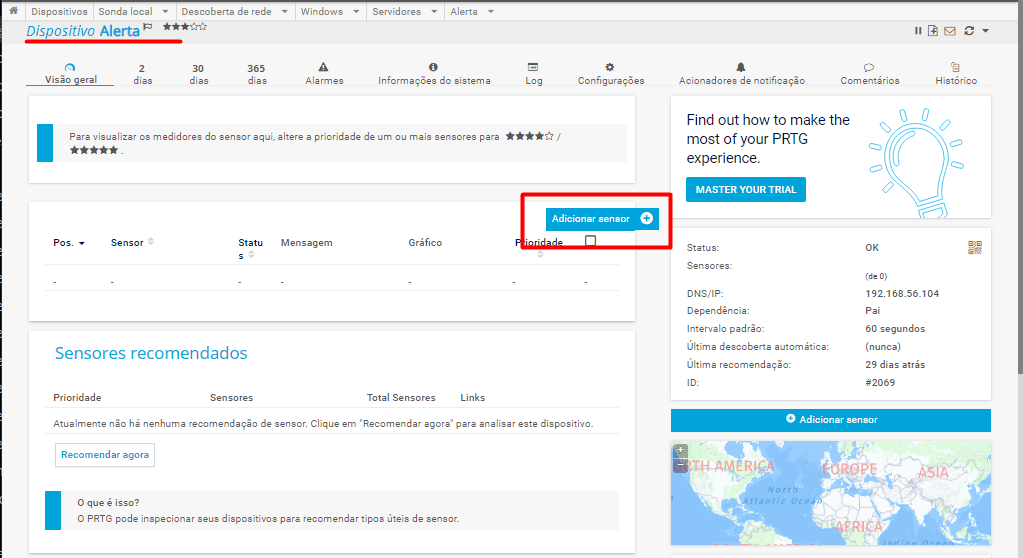This screenshot has width=1023, height=558.
Task: Open the 30 dias tab
Action: [x=198, y=74]
